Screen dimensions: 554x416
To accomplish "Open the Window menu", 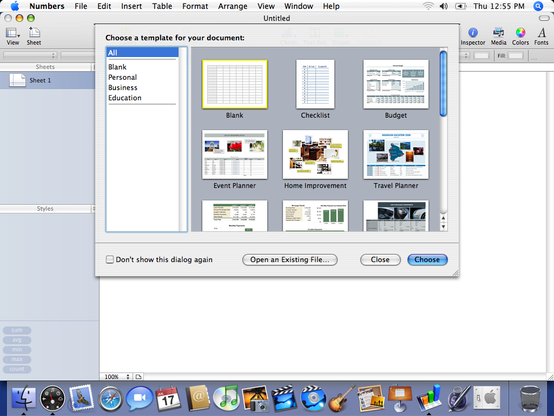I will pos(298,6).
